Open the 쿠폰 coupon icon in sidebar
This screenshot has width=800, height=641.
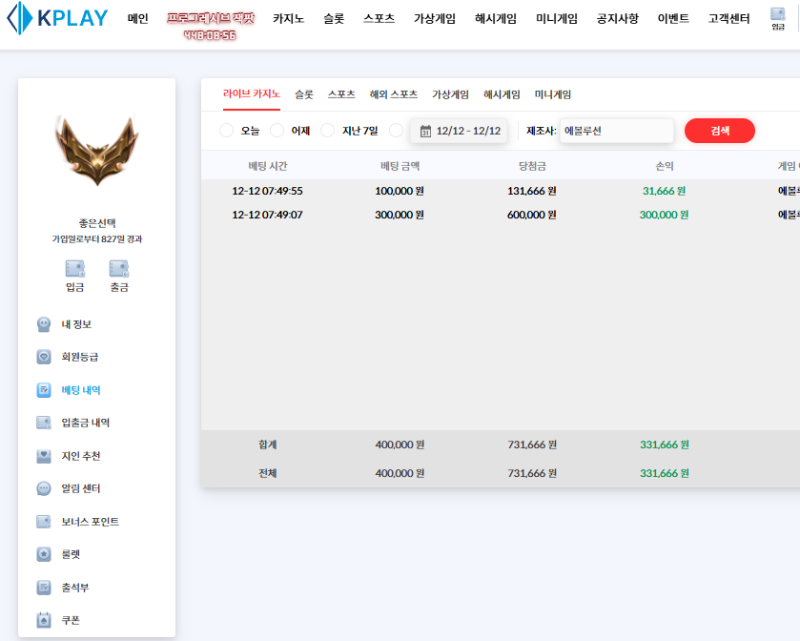coord(44,620)
